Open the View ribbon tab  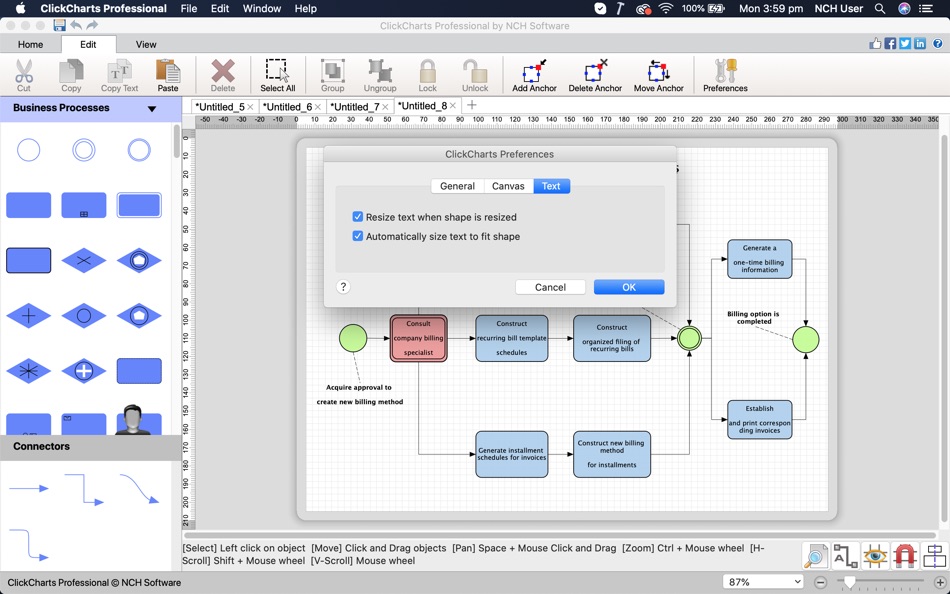tap(146, 44)
